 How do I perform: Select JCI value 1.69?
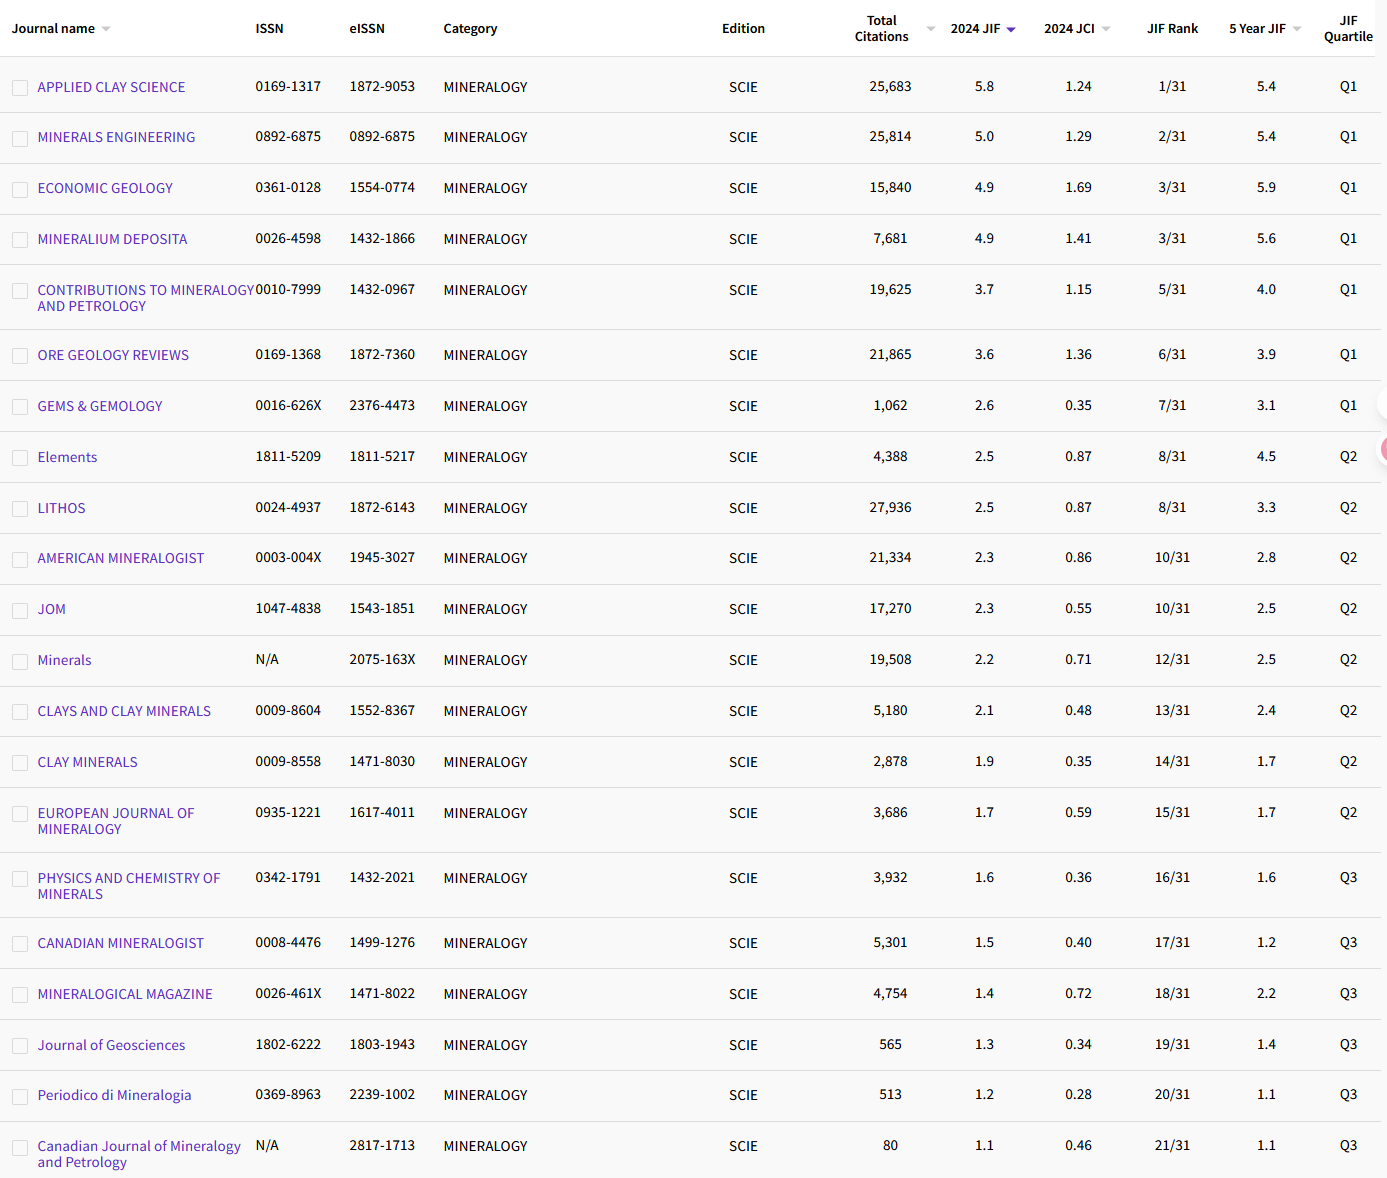click(x=1078, y=188)
